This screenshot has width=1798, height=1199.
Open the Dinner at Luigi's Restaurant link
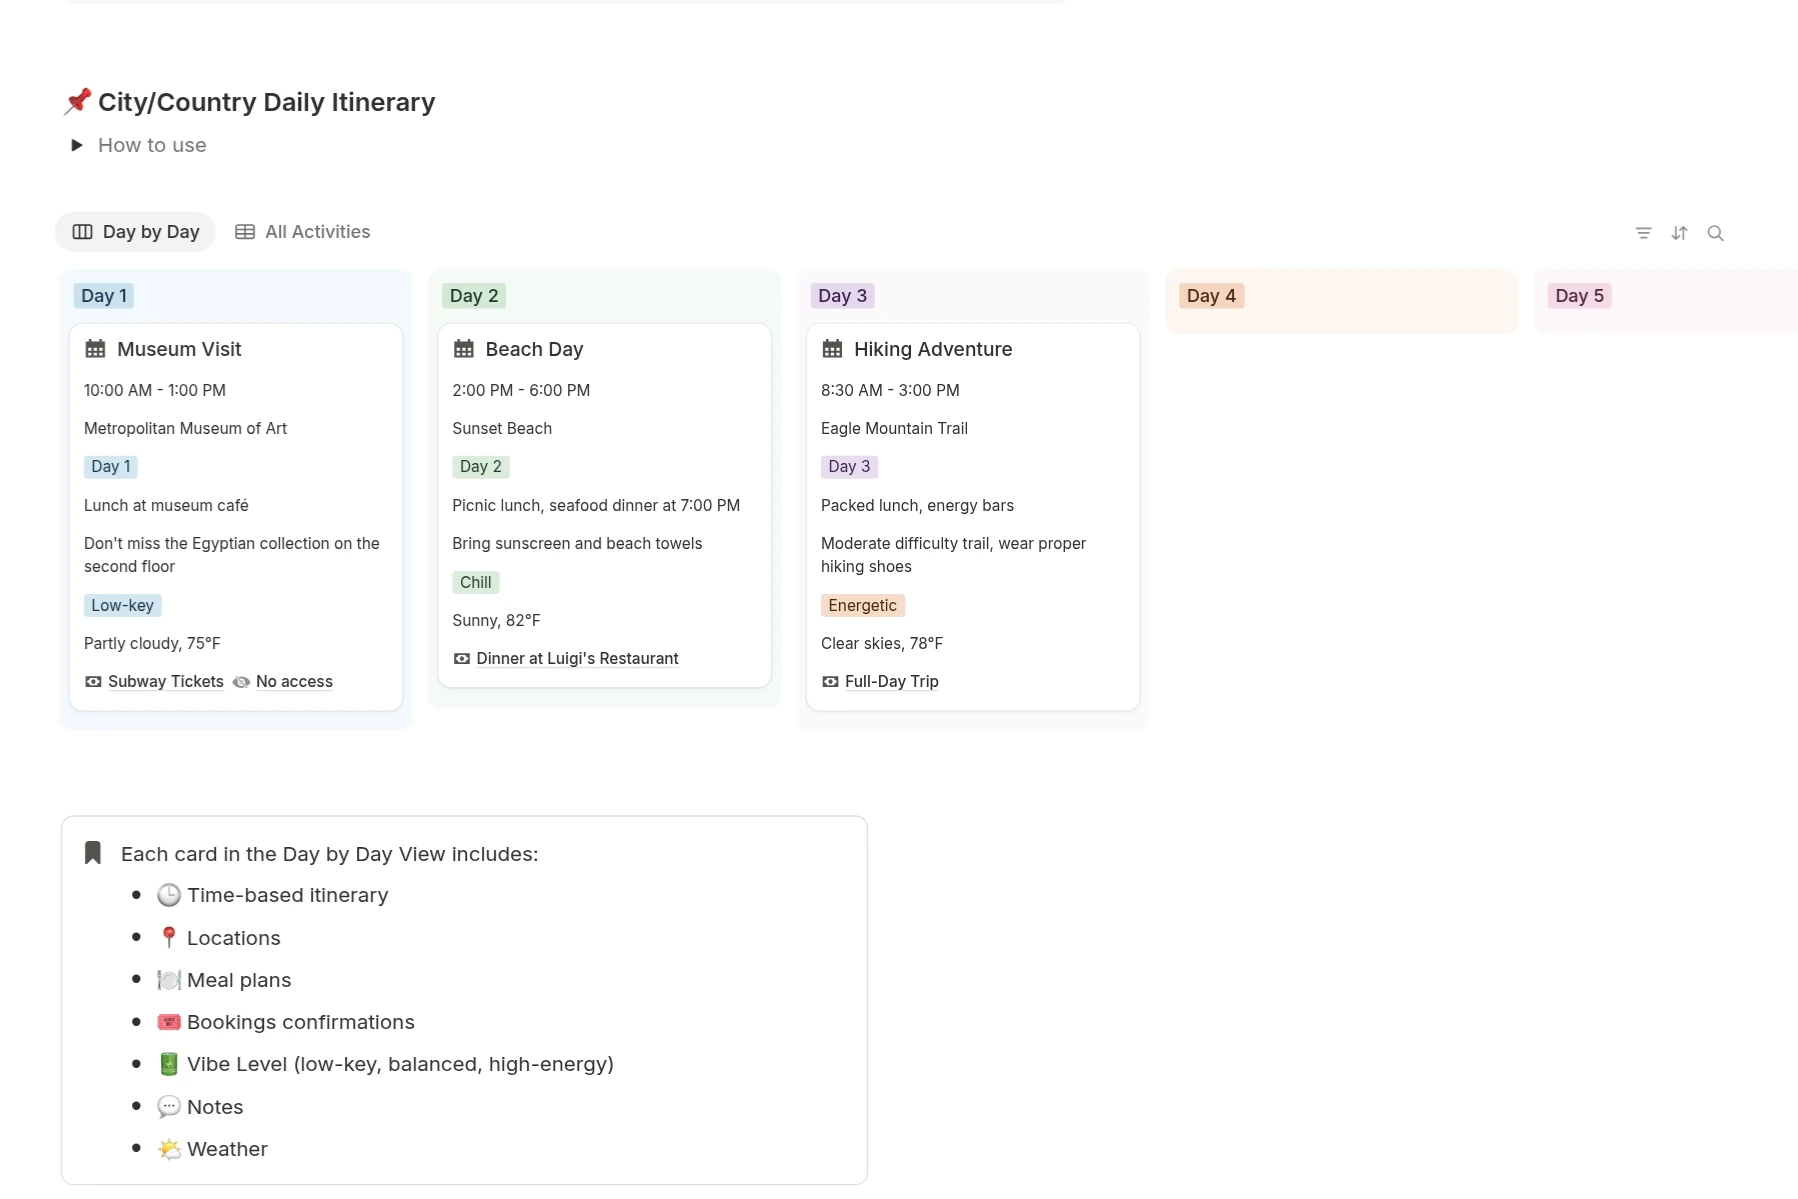[x=577, y=659]
